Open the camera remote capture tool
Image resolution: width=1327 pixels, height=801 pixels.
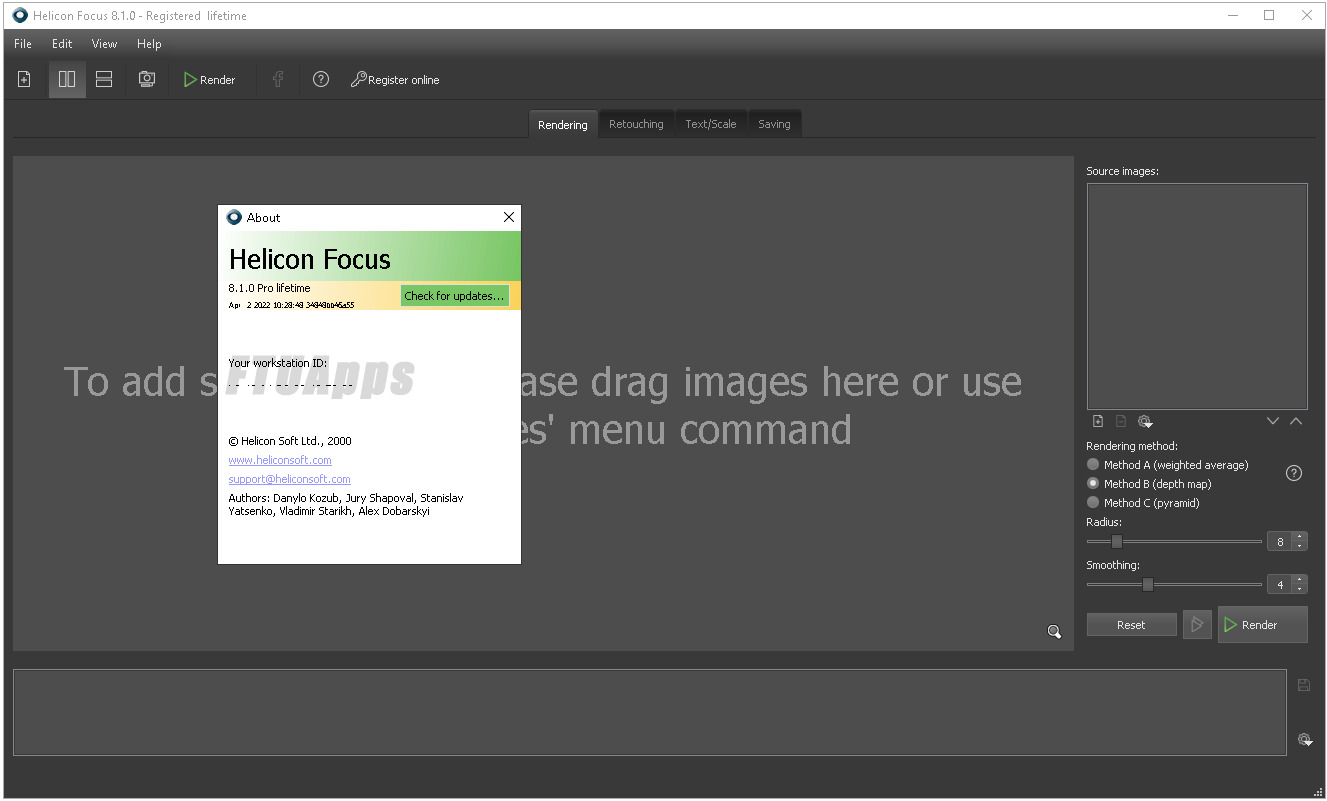coord(147,79)
